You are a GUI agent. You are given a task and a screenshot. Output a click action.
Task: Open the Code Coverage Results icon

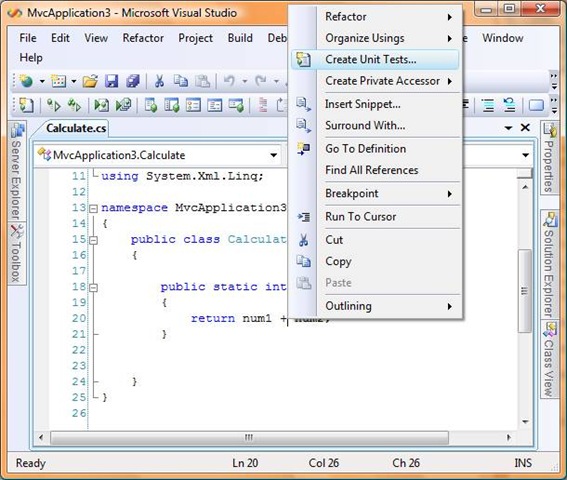(215, 105)
